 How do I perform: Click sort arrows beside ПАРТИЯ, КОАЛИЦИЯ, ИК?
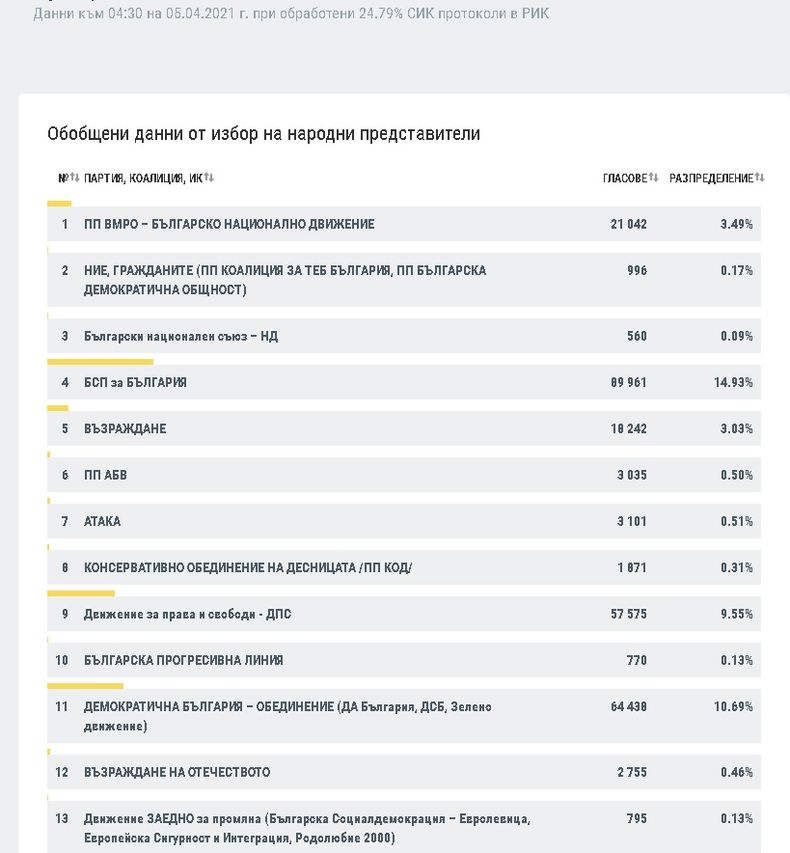click(x=209, y=178)
